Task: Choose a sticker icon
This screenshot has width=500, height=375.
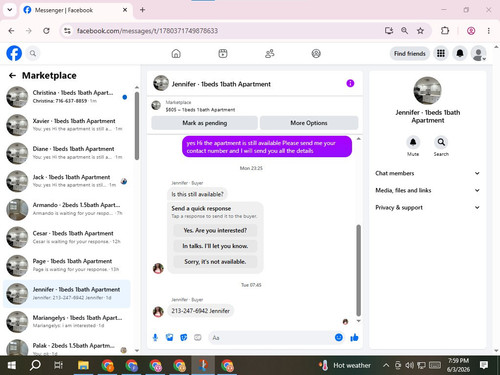Action: (x=184, y=338)
